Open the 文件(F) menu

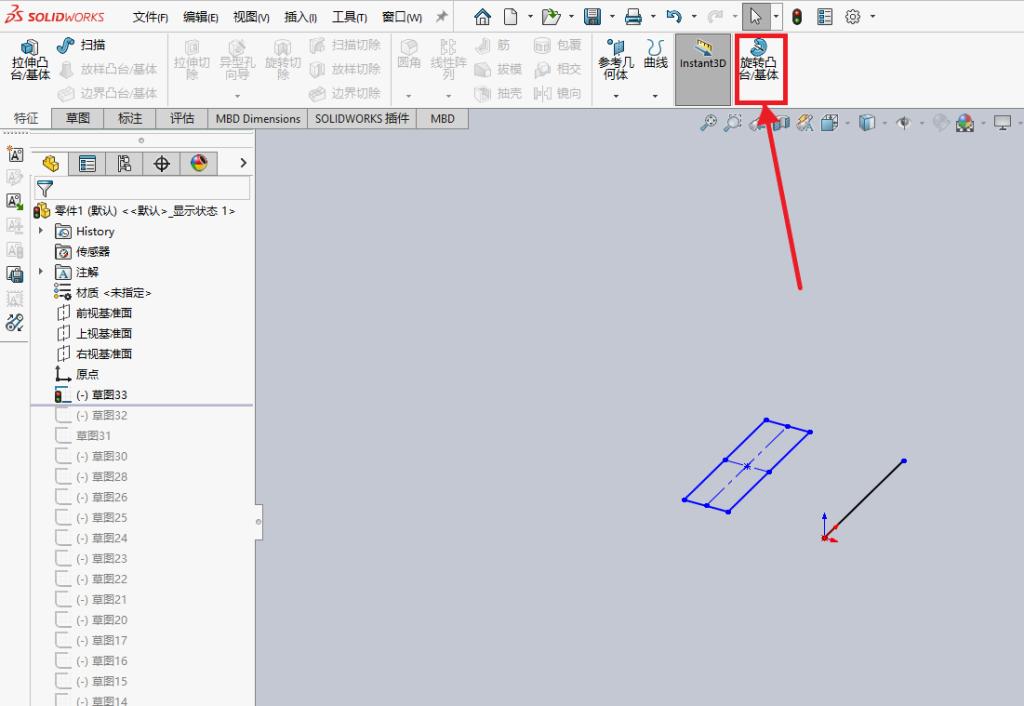click(150, 17)
